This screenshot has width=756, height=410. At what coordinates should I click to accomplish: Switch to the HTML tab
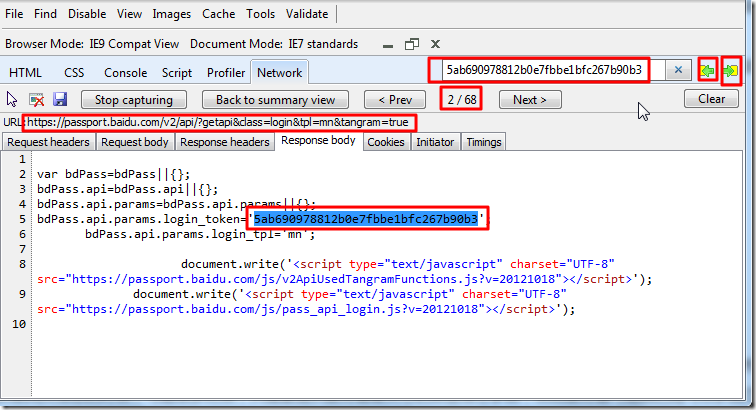tap(25, 73)
